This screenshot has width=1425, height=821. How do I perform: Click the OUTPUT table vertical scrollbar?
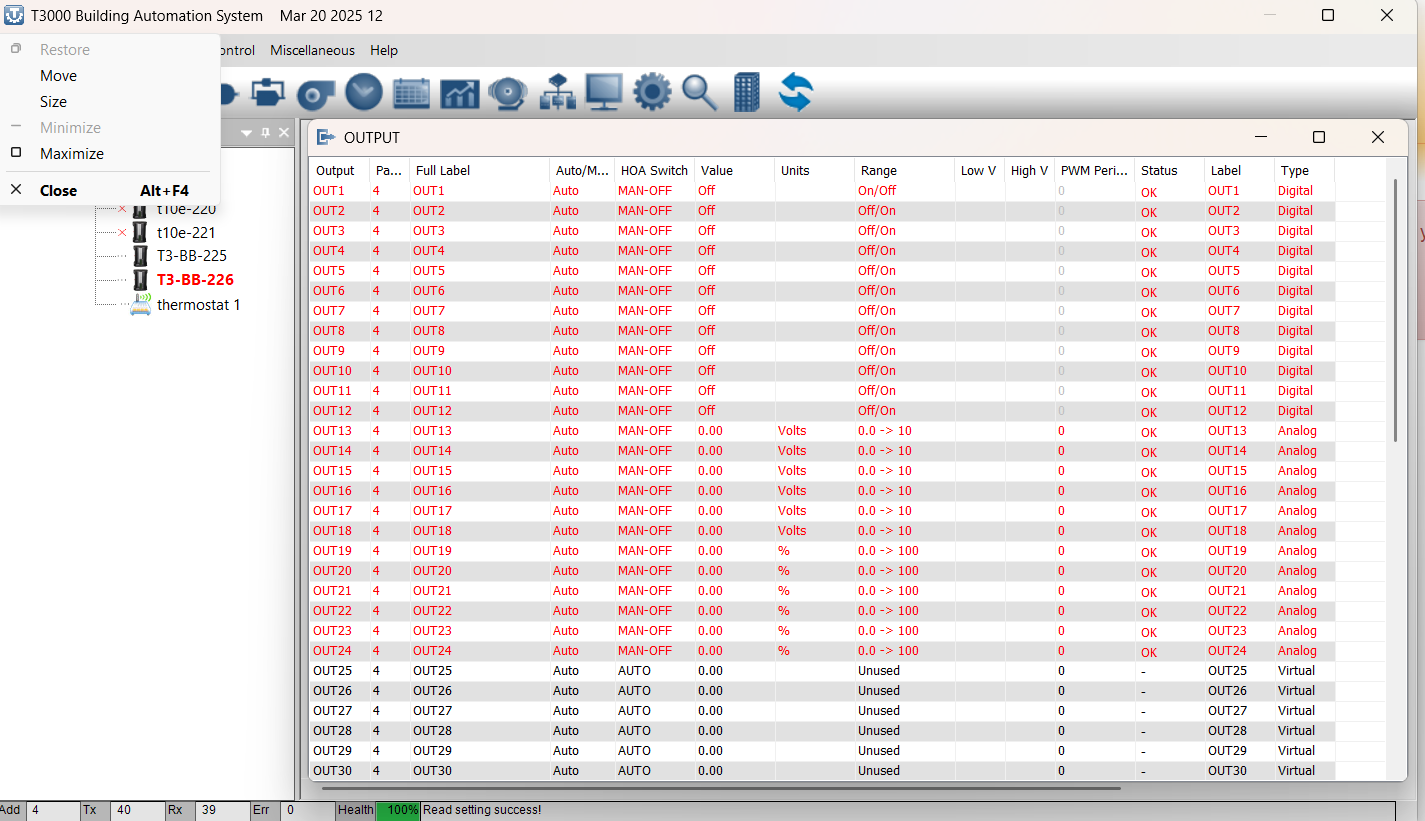(x=1395, y=310)
